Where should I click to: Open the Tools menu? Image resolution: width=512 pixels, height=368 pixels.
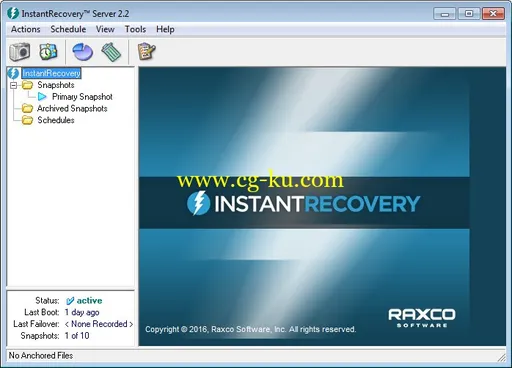[x=135, y=29]
